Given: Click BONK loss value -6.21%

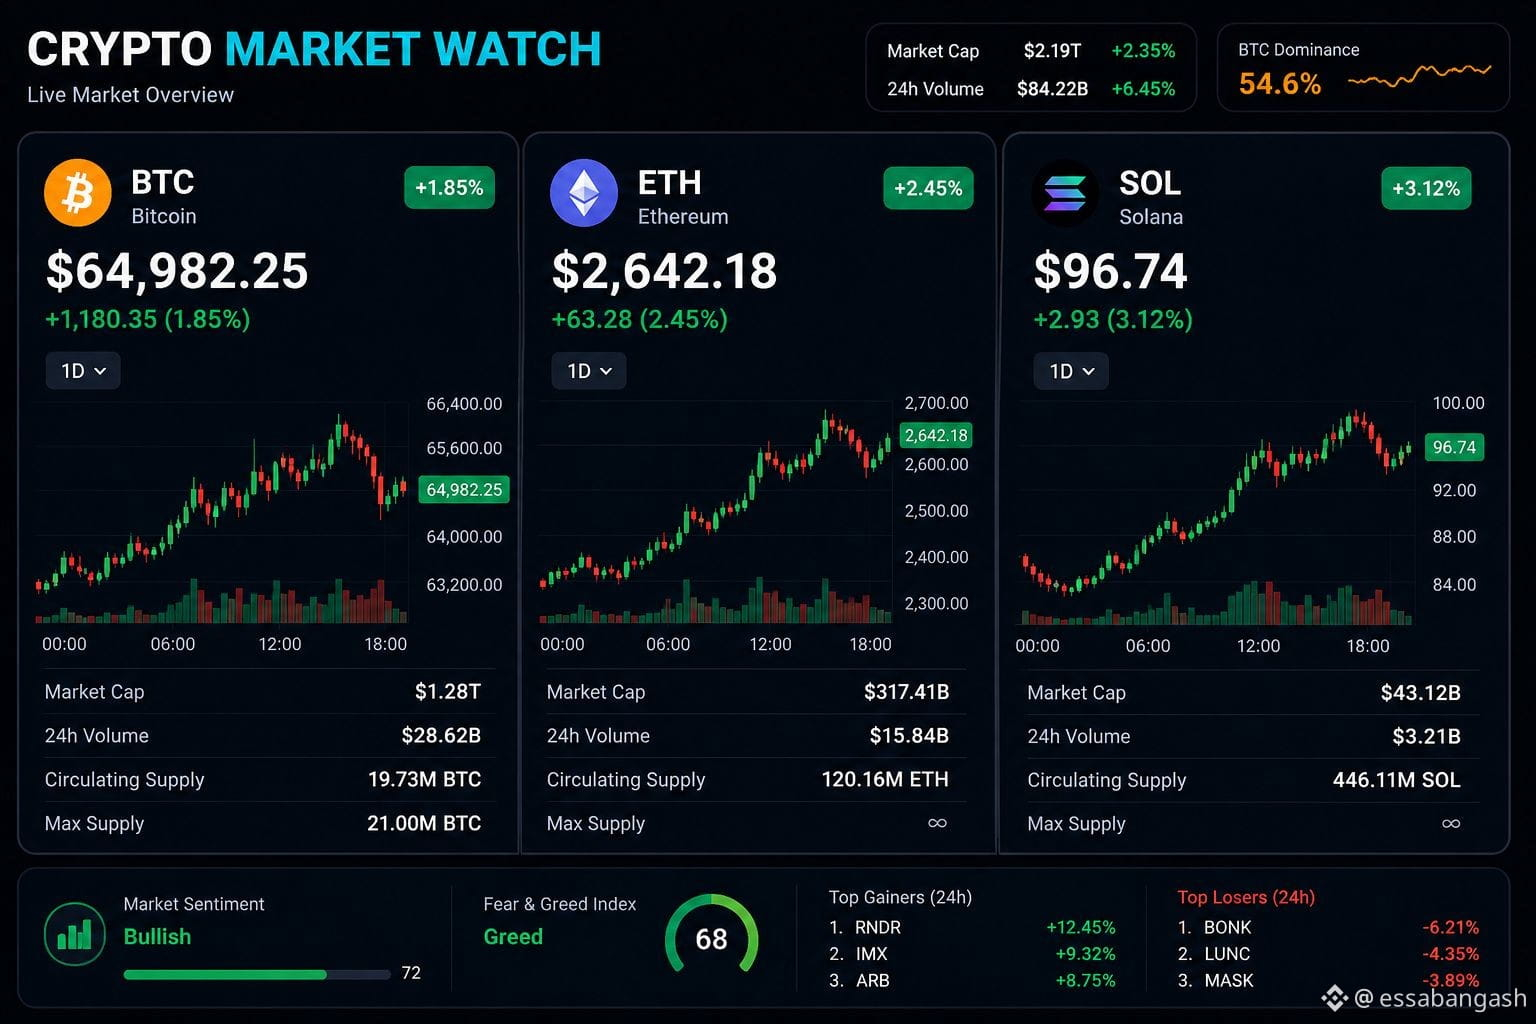Looking at the screenshot, I should point(1450,927).
